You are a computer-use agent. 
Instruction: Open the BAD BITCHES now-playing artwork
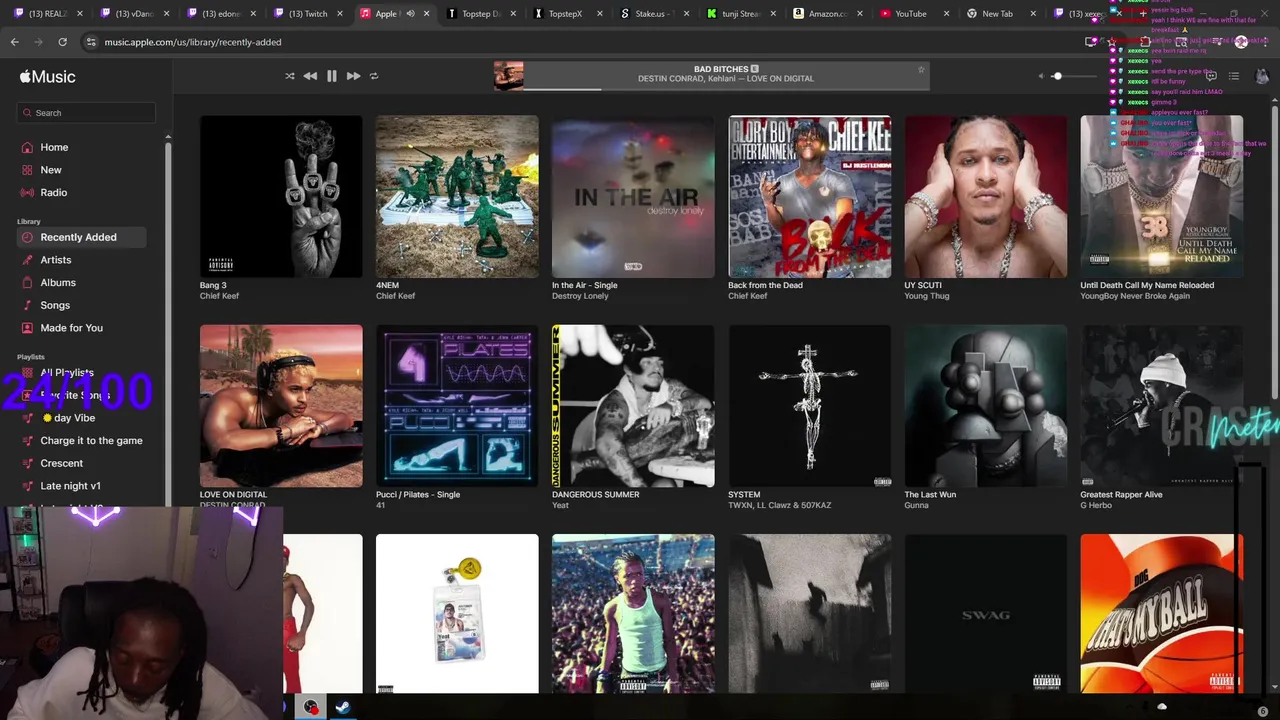click(x=508, y=76)
